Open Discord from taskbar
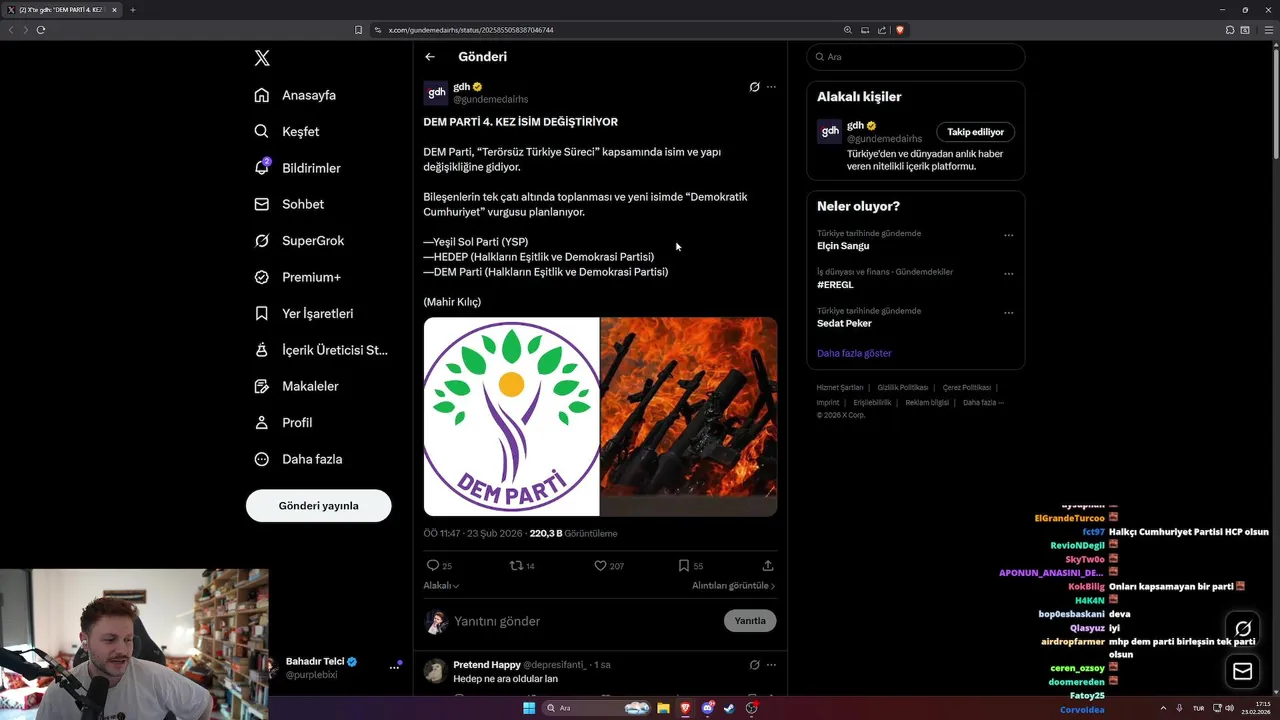Screen dimensions: 1280x720 [x=707, y=708]
